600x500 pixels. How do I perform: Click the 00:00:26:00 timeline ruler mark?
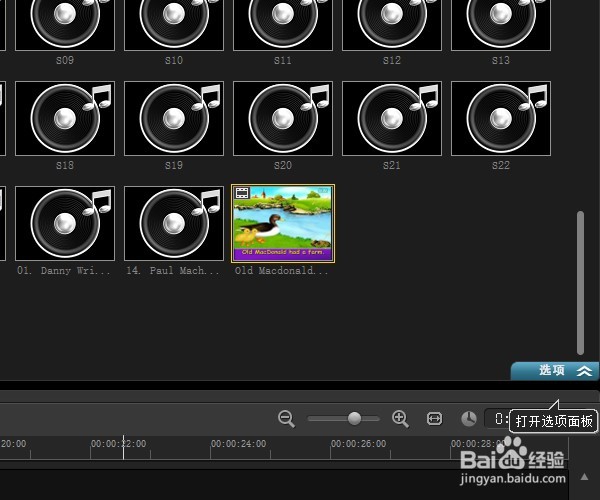pyautogui.click(x=359, y=444)
